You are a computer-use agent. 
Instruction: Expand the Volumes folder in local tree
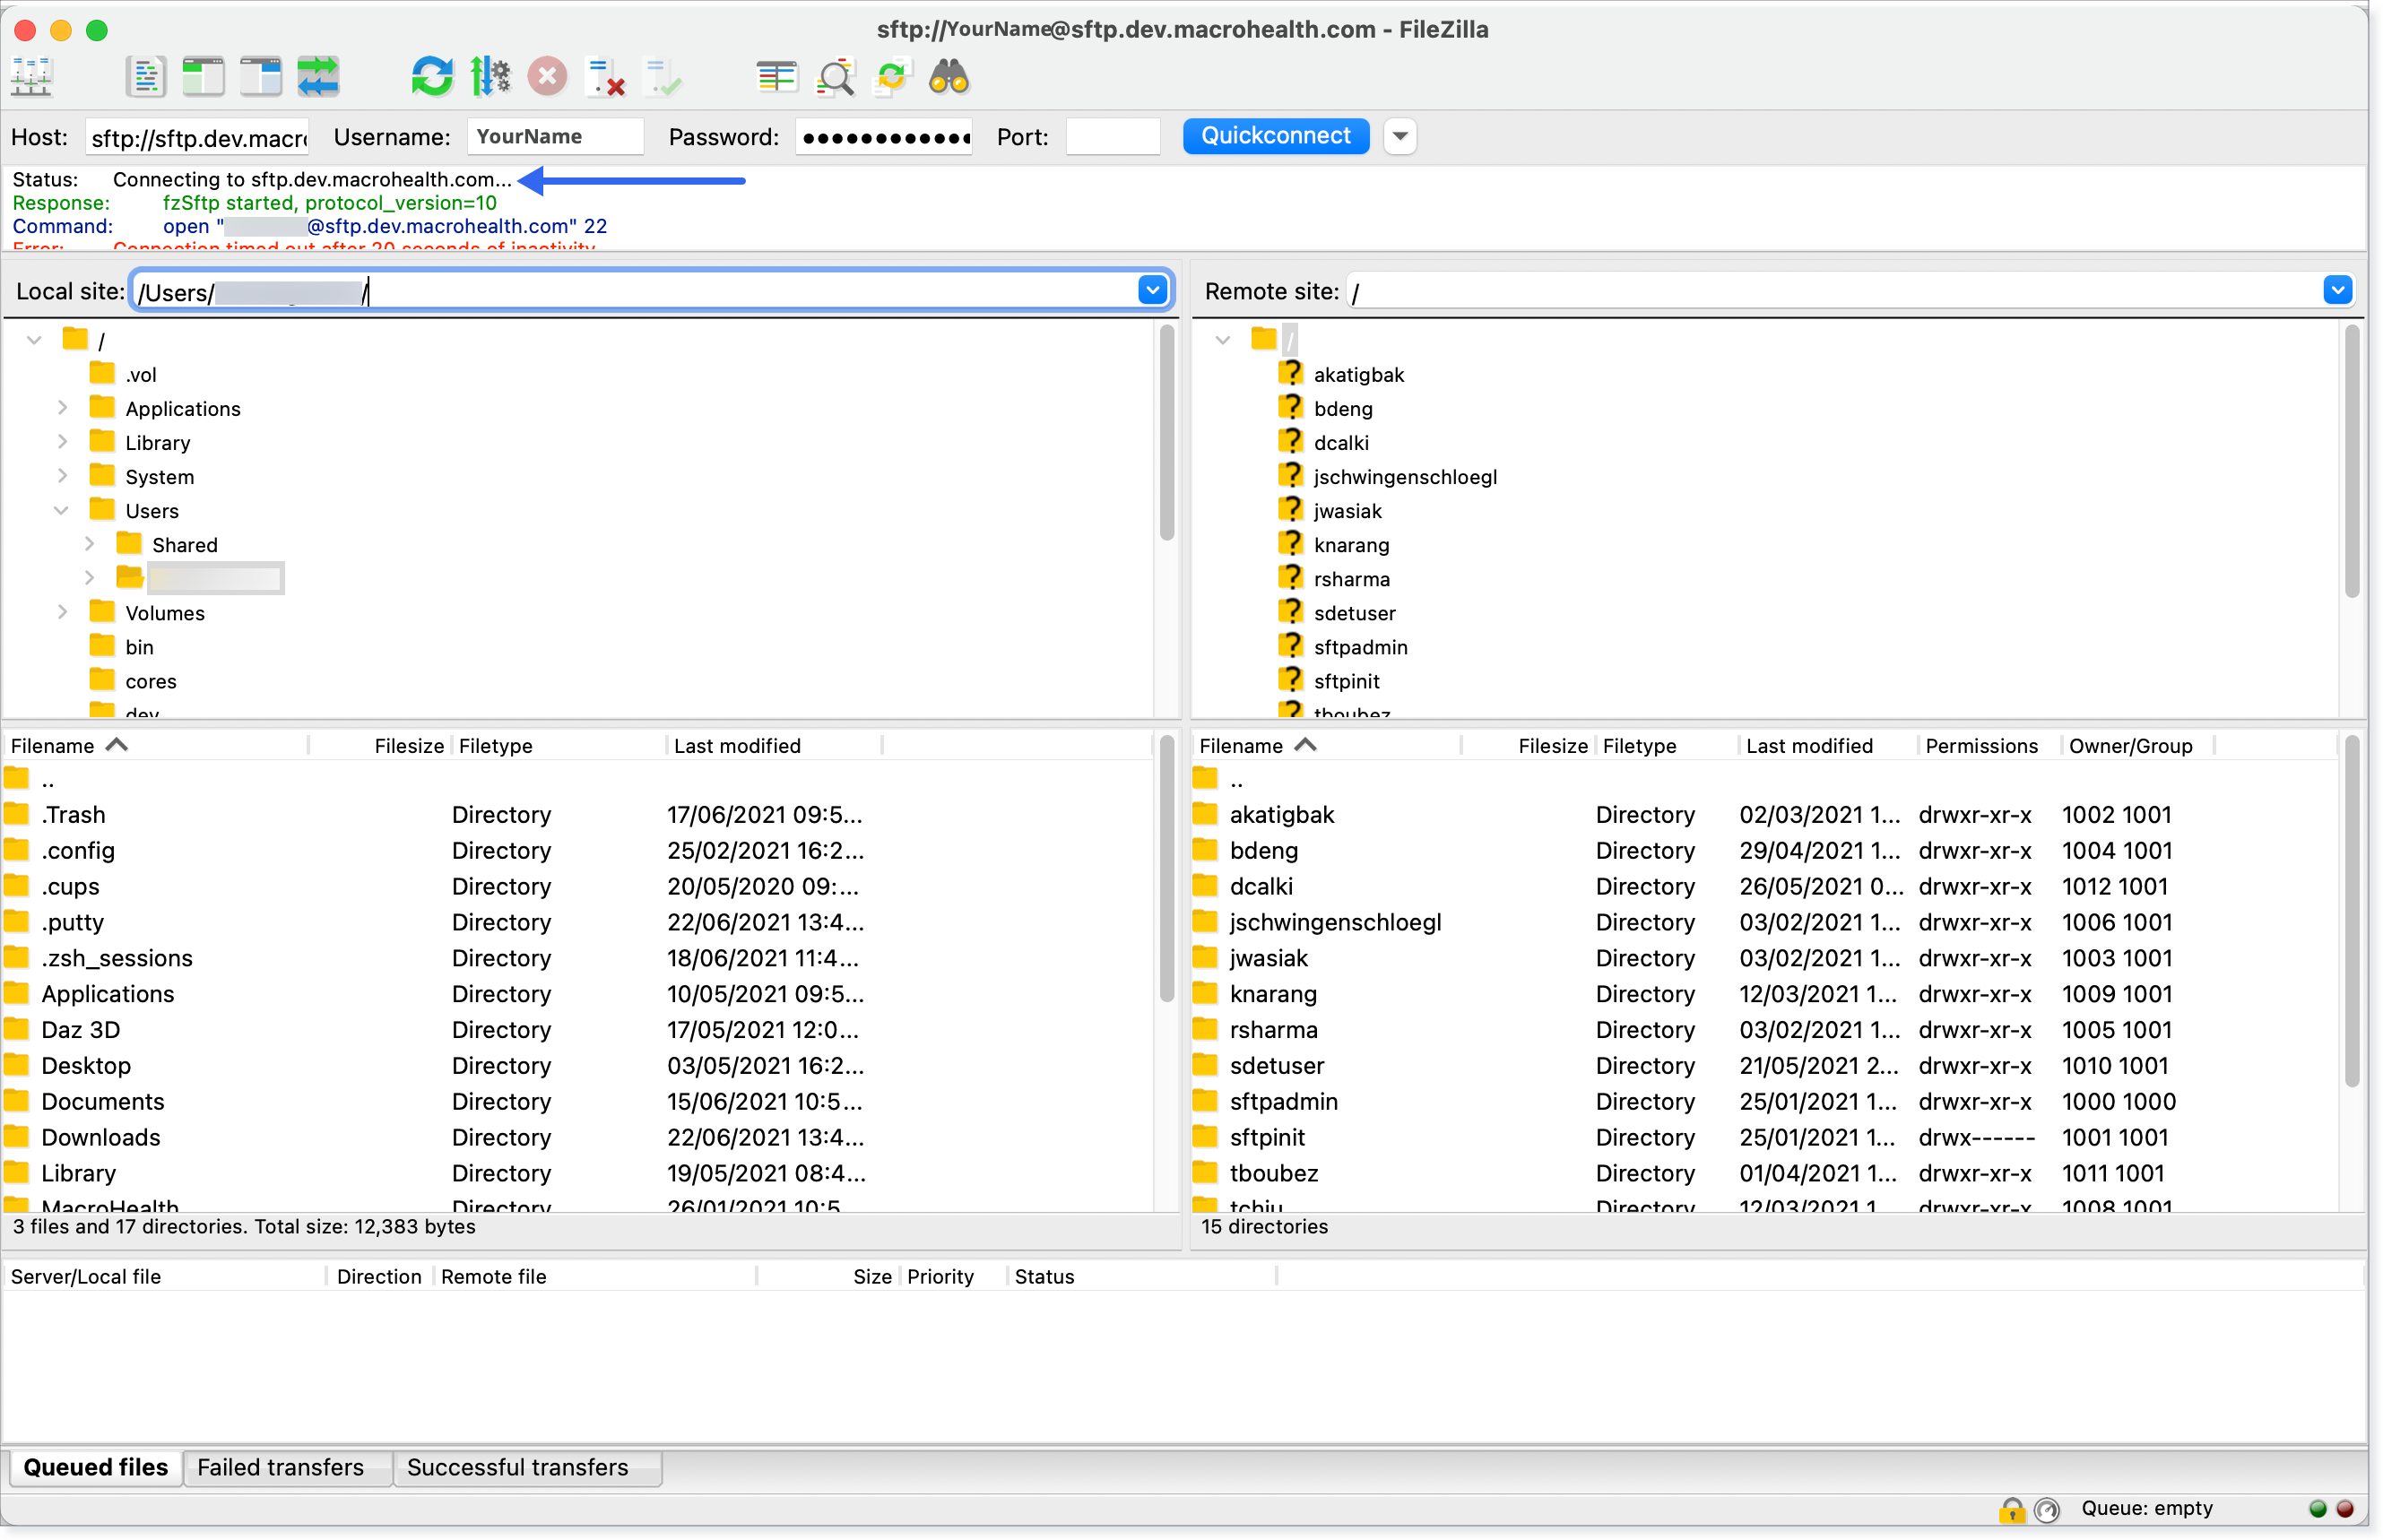63,612
